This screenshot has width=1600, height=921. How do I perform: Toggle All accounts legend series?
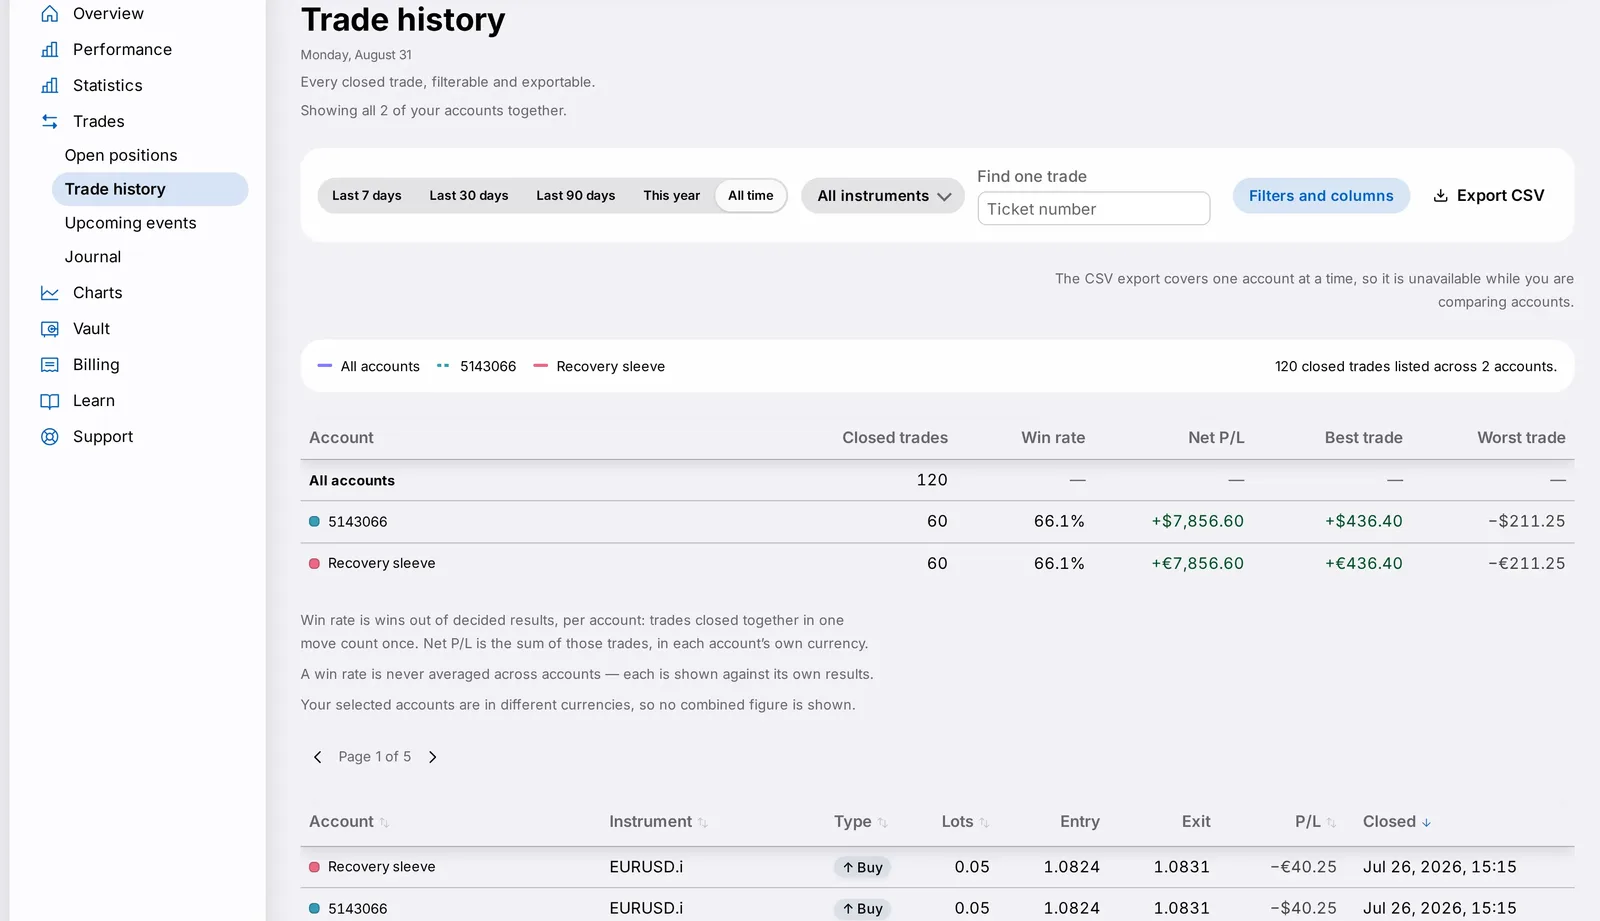coord(369,367)
